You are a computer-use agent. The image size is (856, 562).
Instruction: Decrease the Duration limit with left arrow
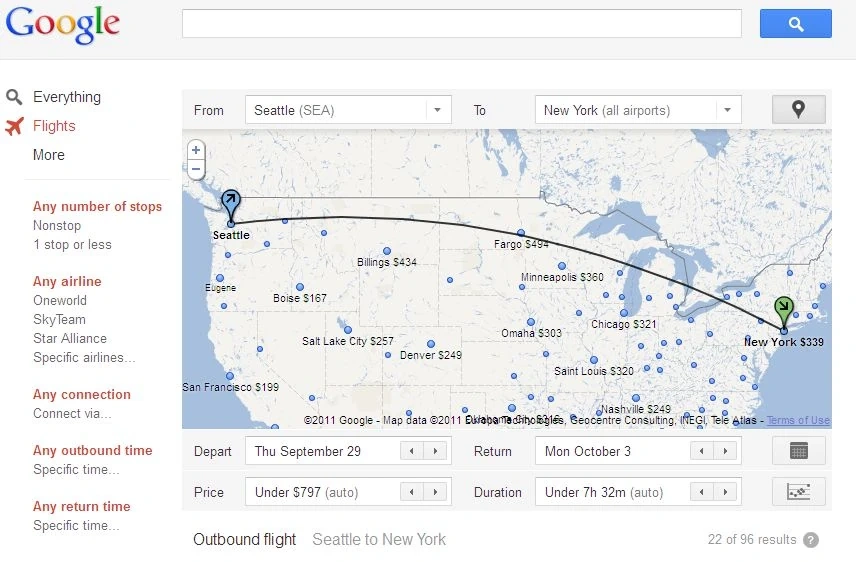coord(701,492)
